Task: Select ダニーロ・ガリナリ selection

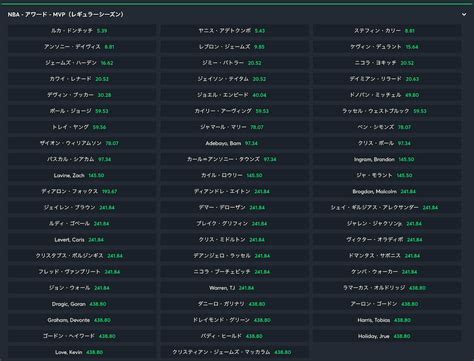Action: click(234, 304)
